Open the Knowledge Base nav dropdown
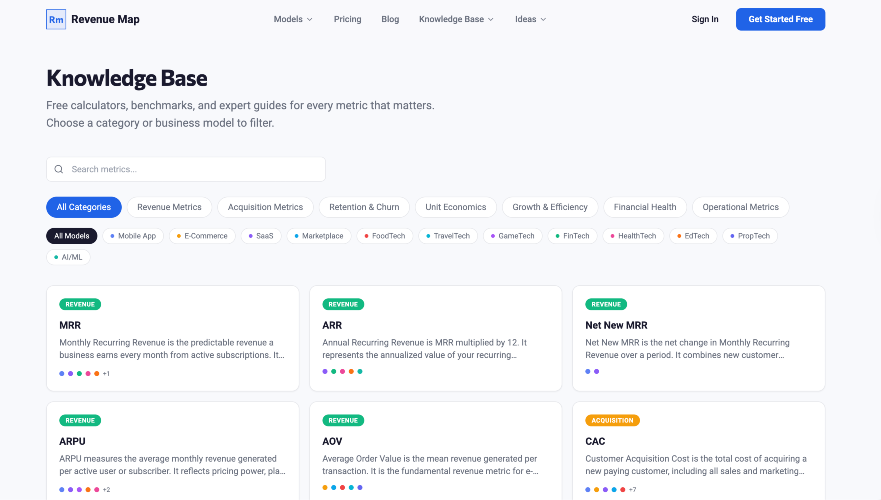The width and height of the screenshot is (881, 500). (x=456, y=19)
